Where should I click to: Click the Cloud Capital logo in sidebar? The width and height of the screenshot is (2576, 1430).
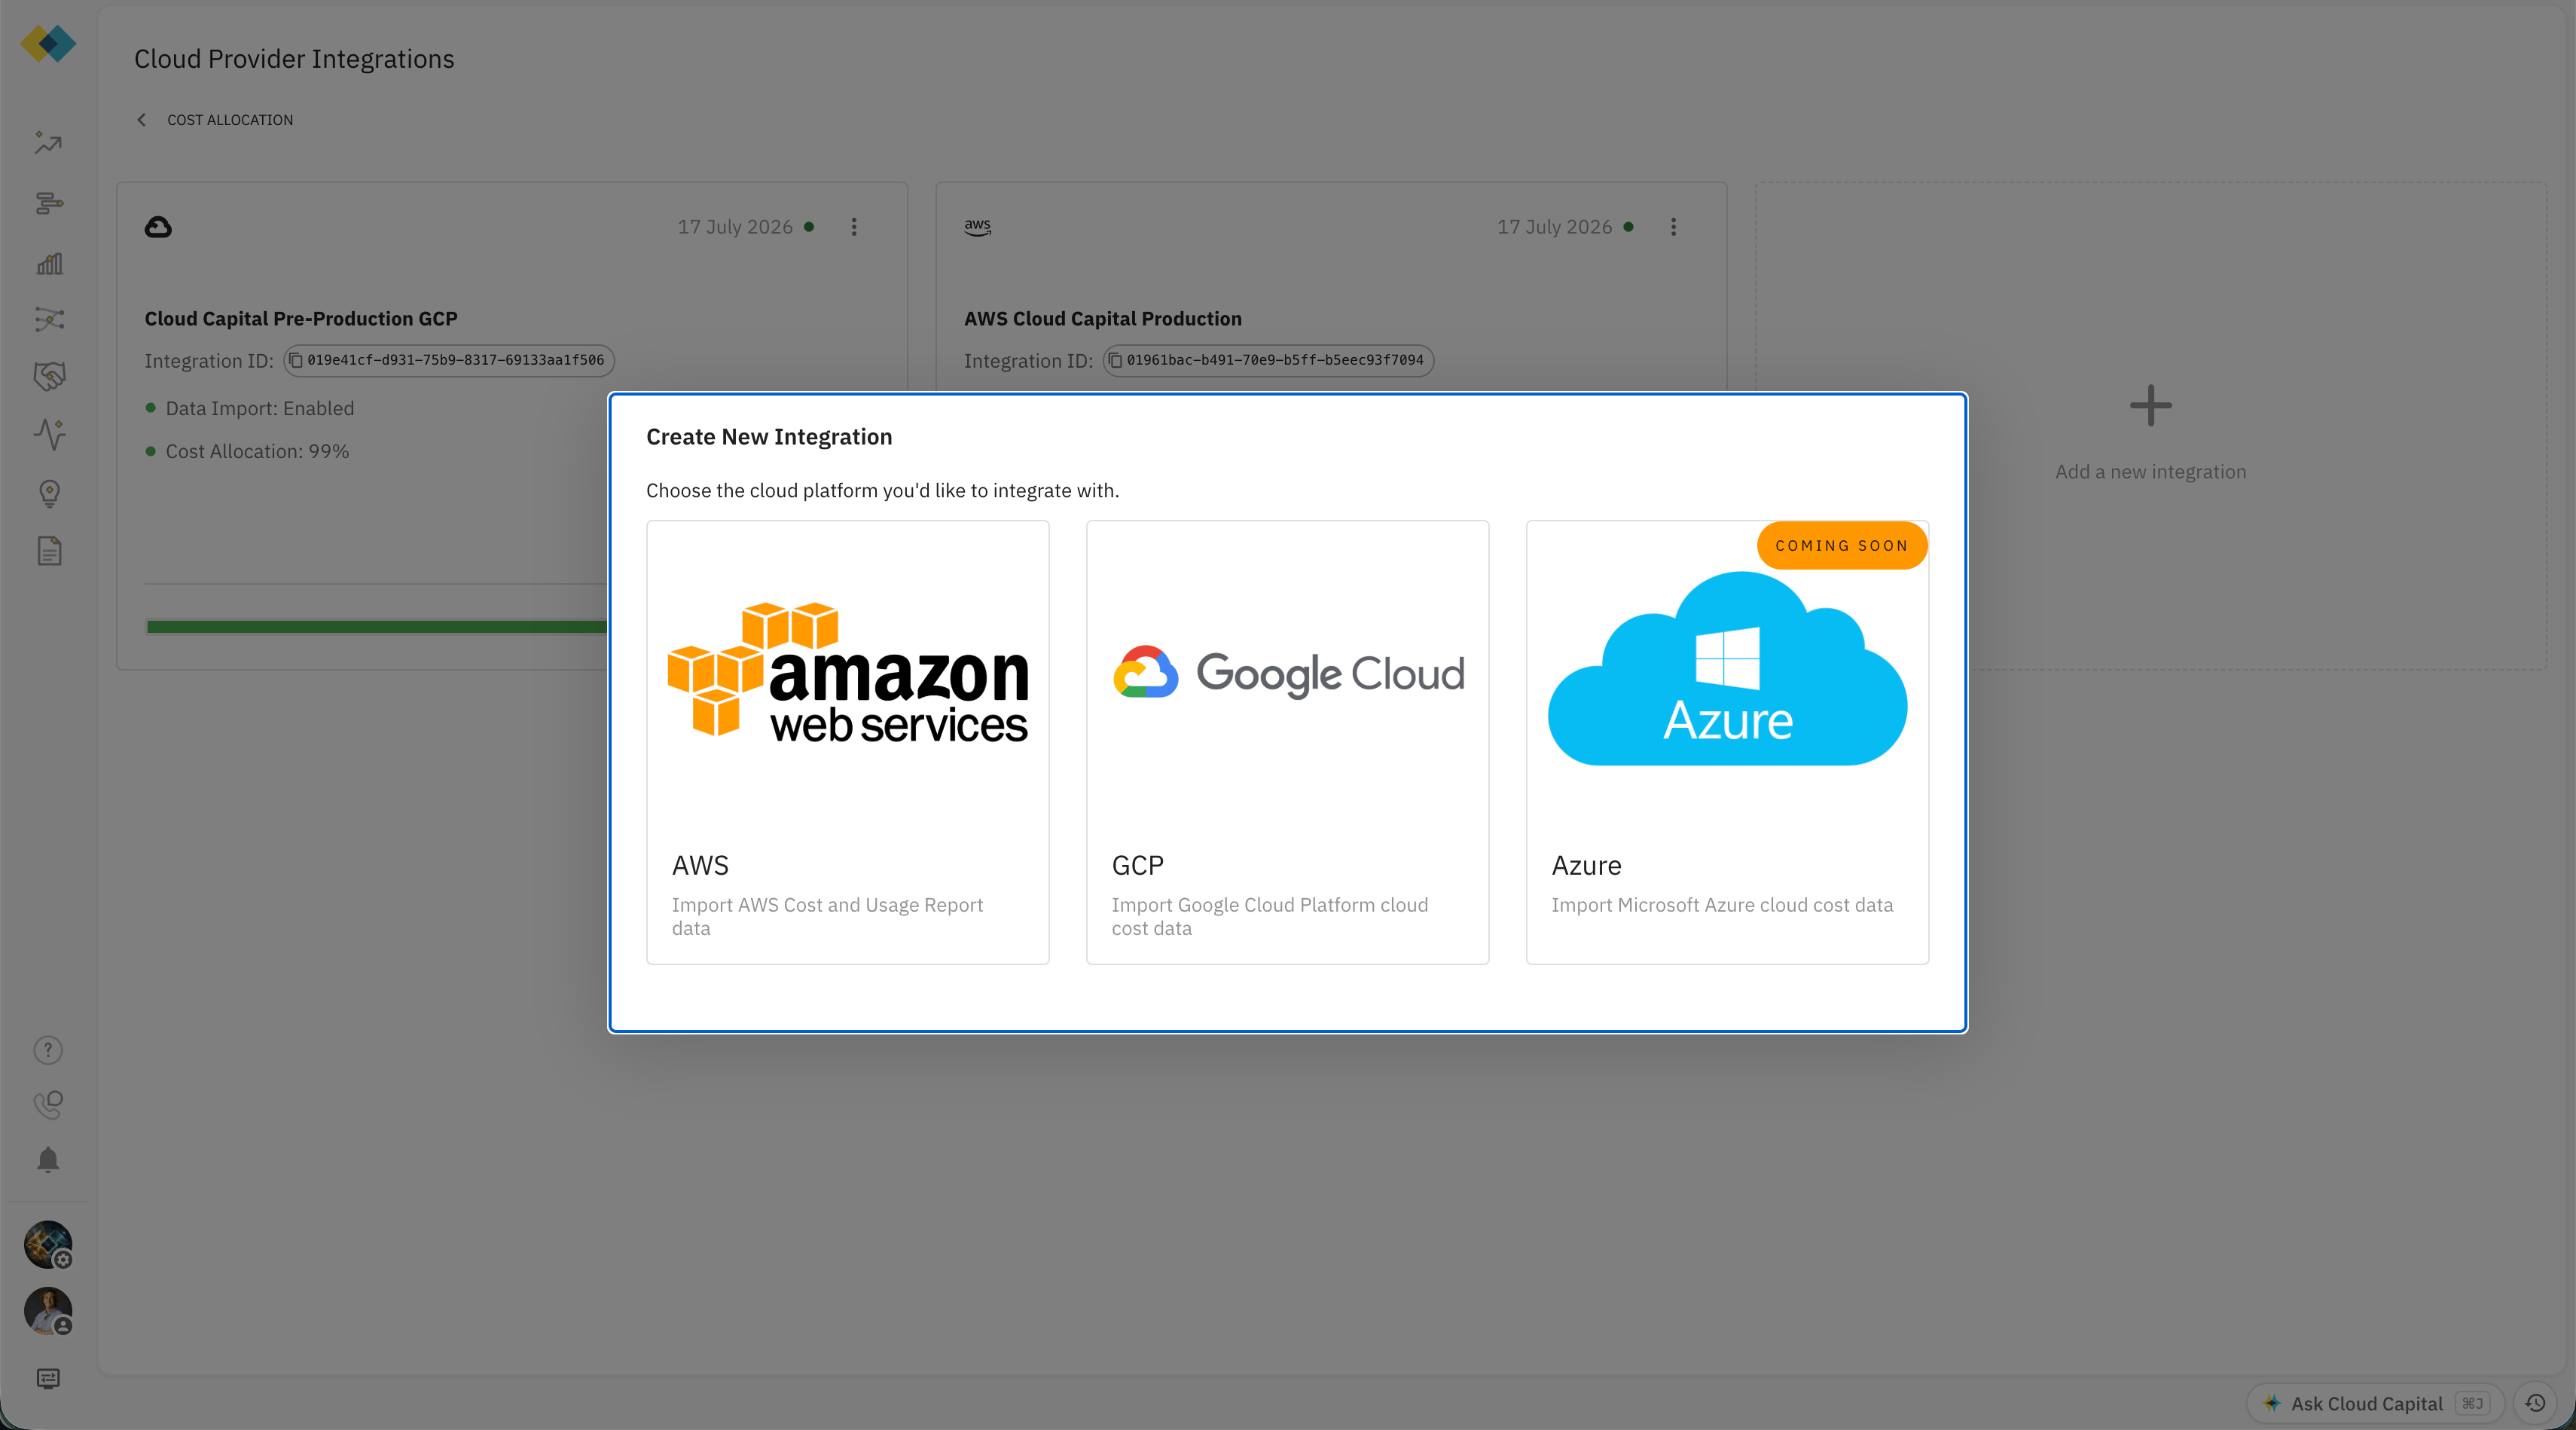48,43
